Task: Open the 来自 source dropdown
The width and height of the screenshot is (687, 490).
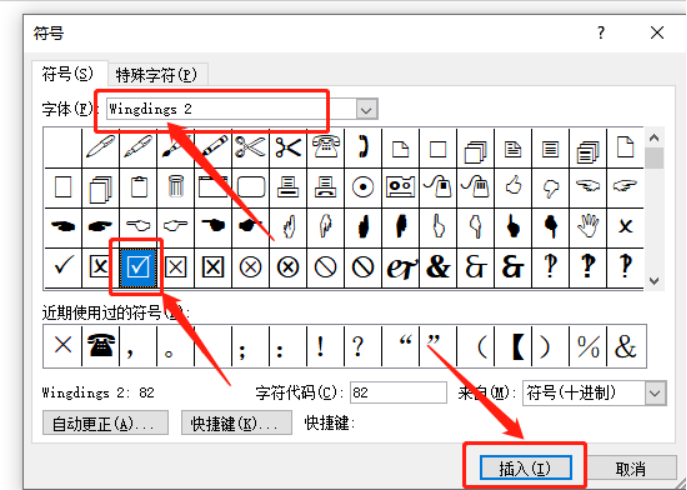Action: 655,393
